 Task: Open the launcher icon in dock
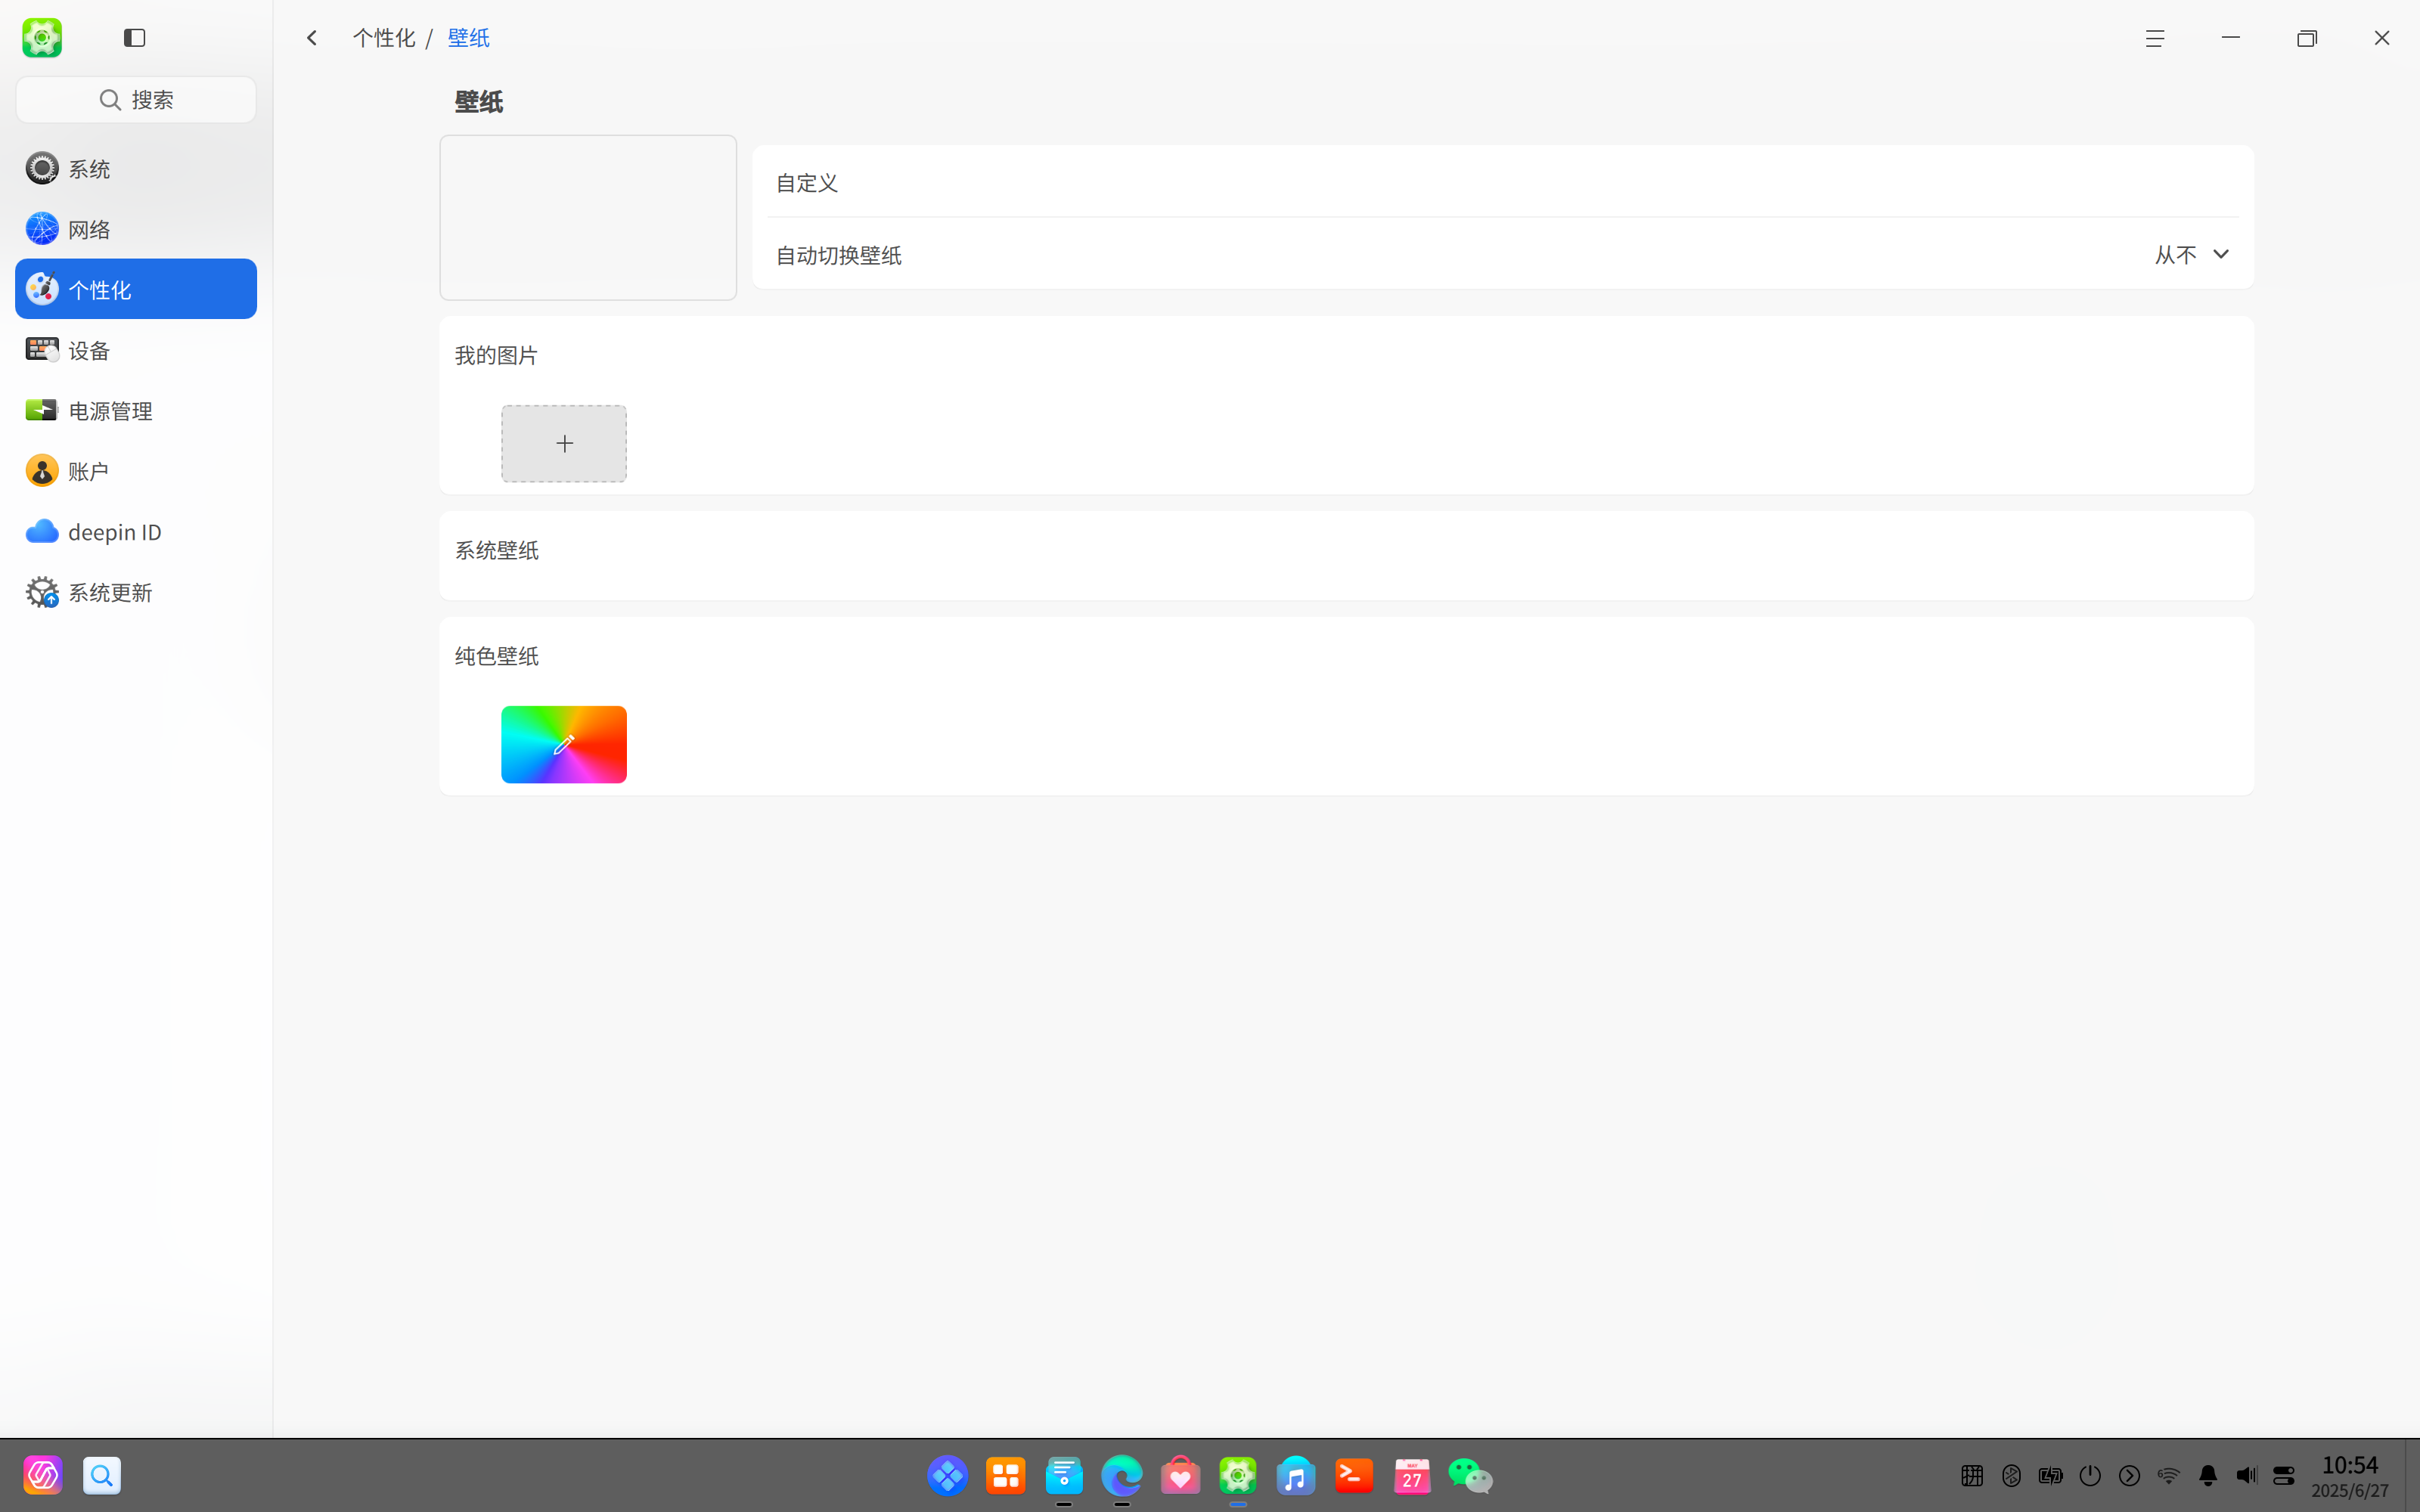tap(43, 1475)
